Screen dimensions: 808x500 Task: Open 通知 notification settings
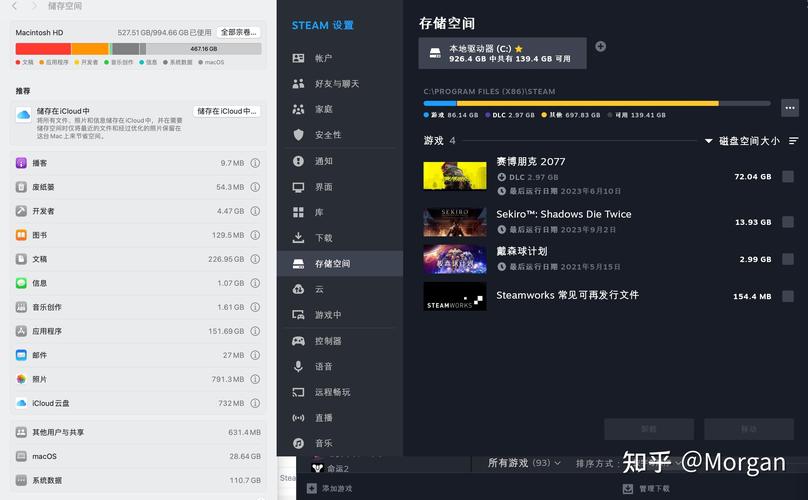coord(340,161)
